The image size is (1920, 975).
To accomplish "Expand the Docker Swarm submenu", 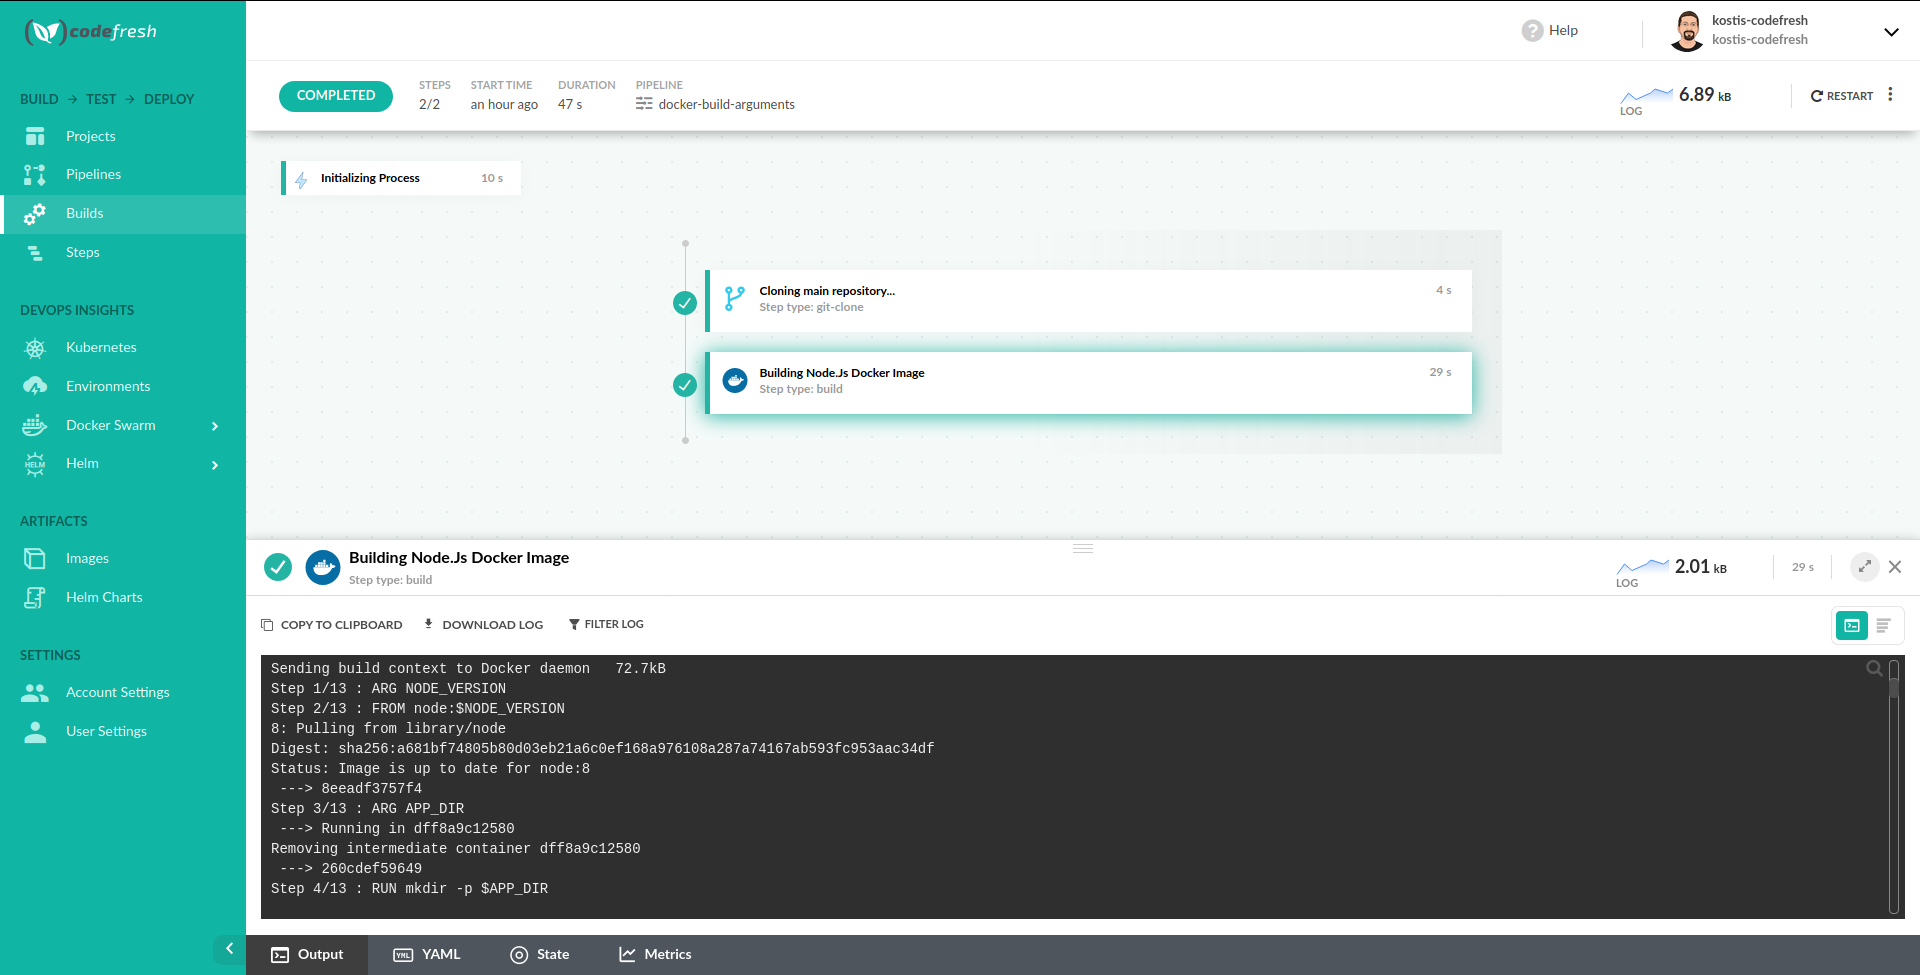I will pos(214,426).
